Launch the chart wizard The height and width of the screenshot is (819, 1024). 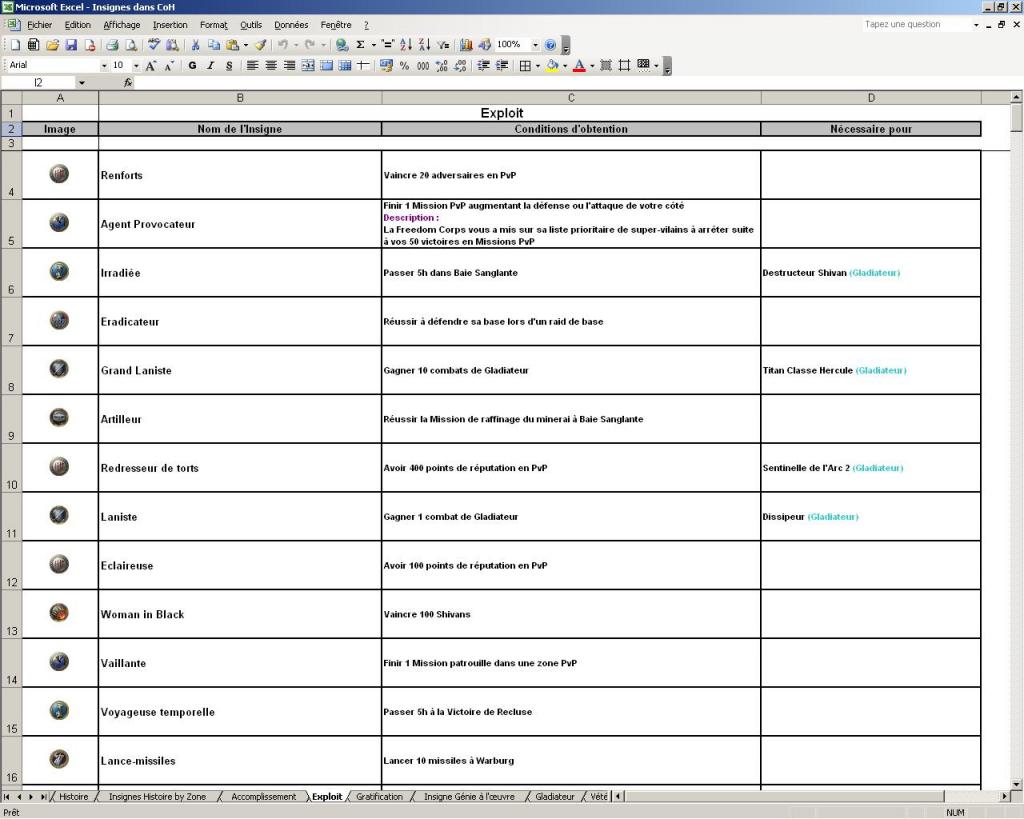click(466, 45)
